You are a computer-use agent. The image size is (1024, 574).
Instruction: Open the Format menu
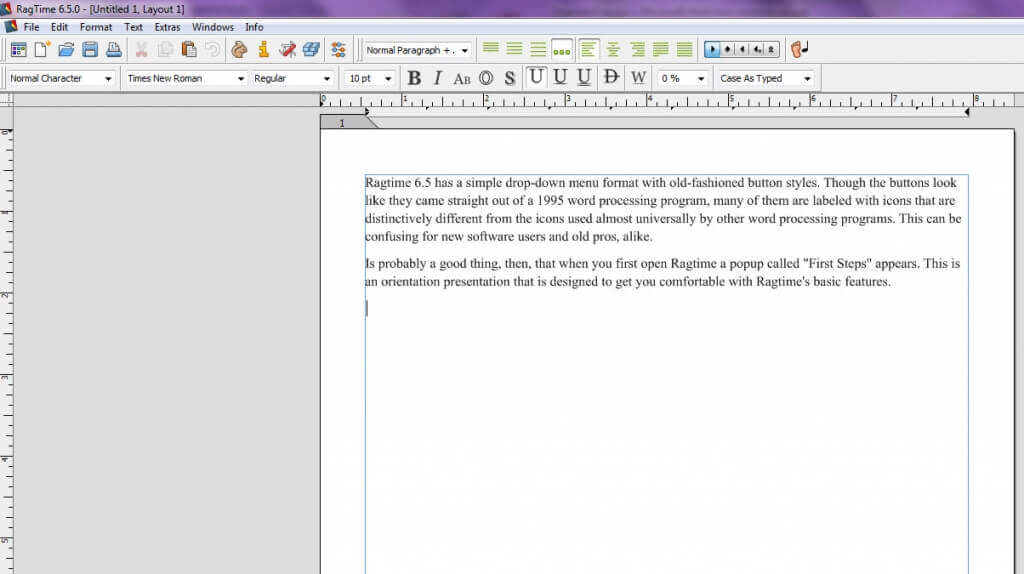click(x=96, y=27)
